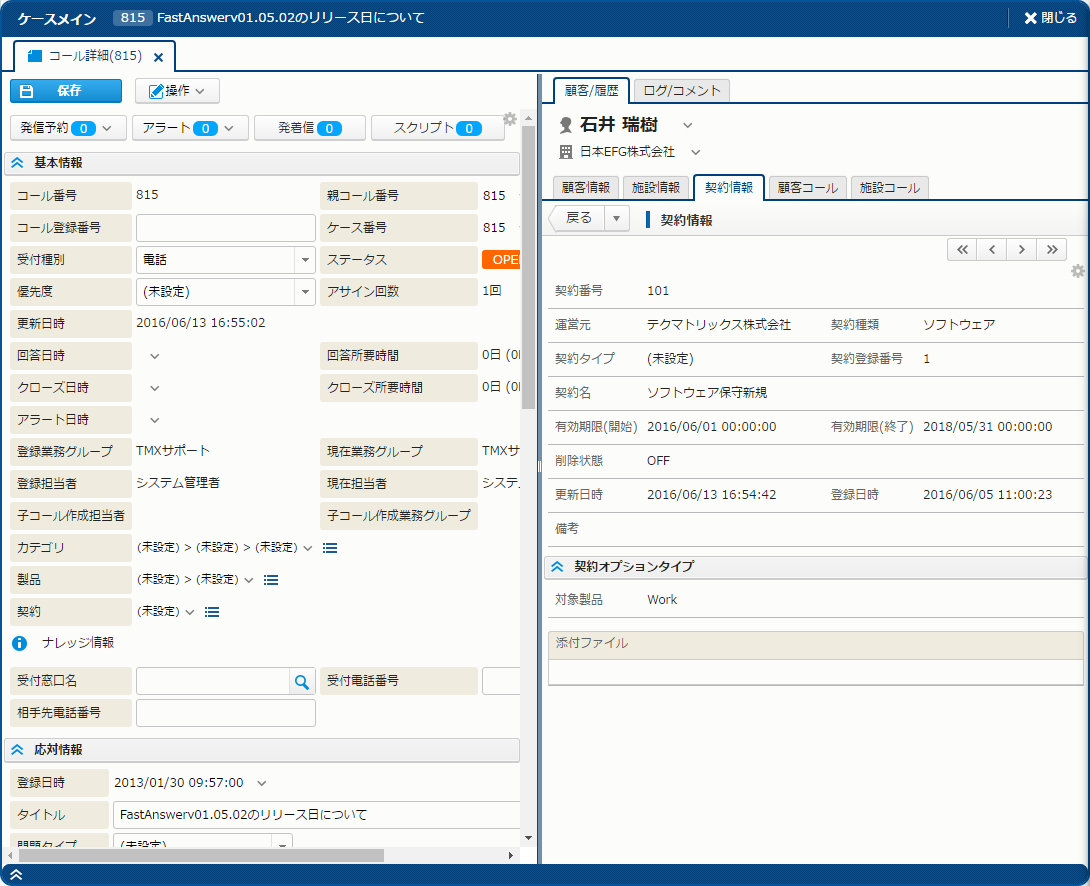Open left panel settings gear icon

point(510,119)
